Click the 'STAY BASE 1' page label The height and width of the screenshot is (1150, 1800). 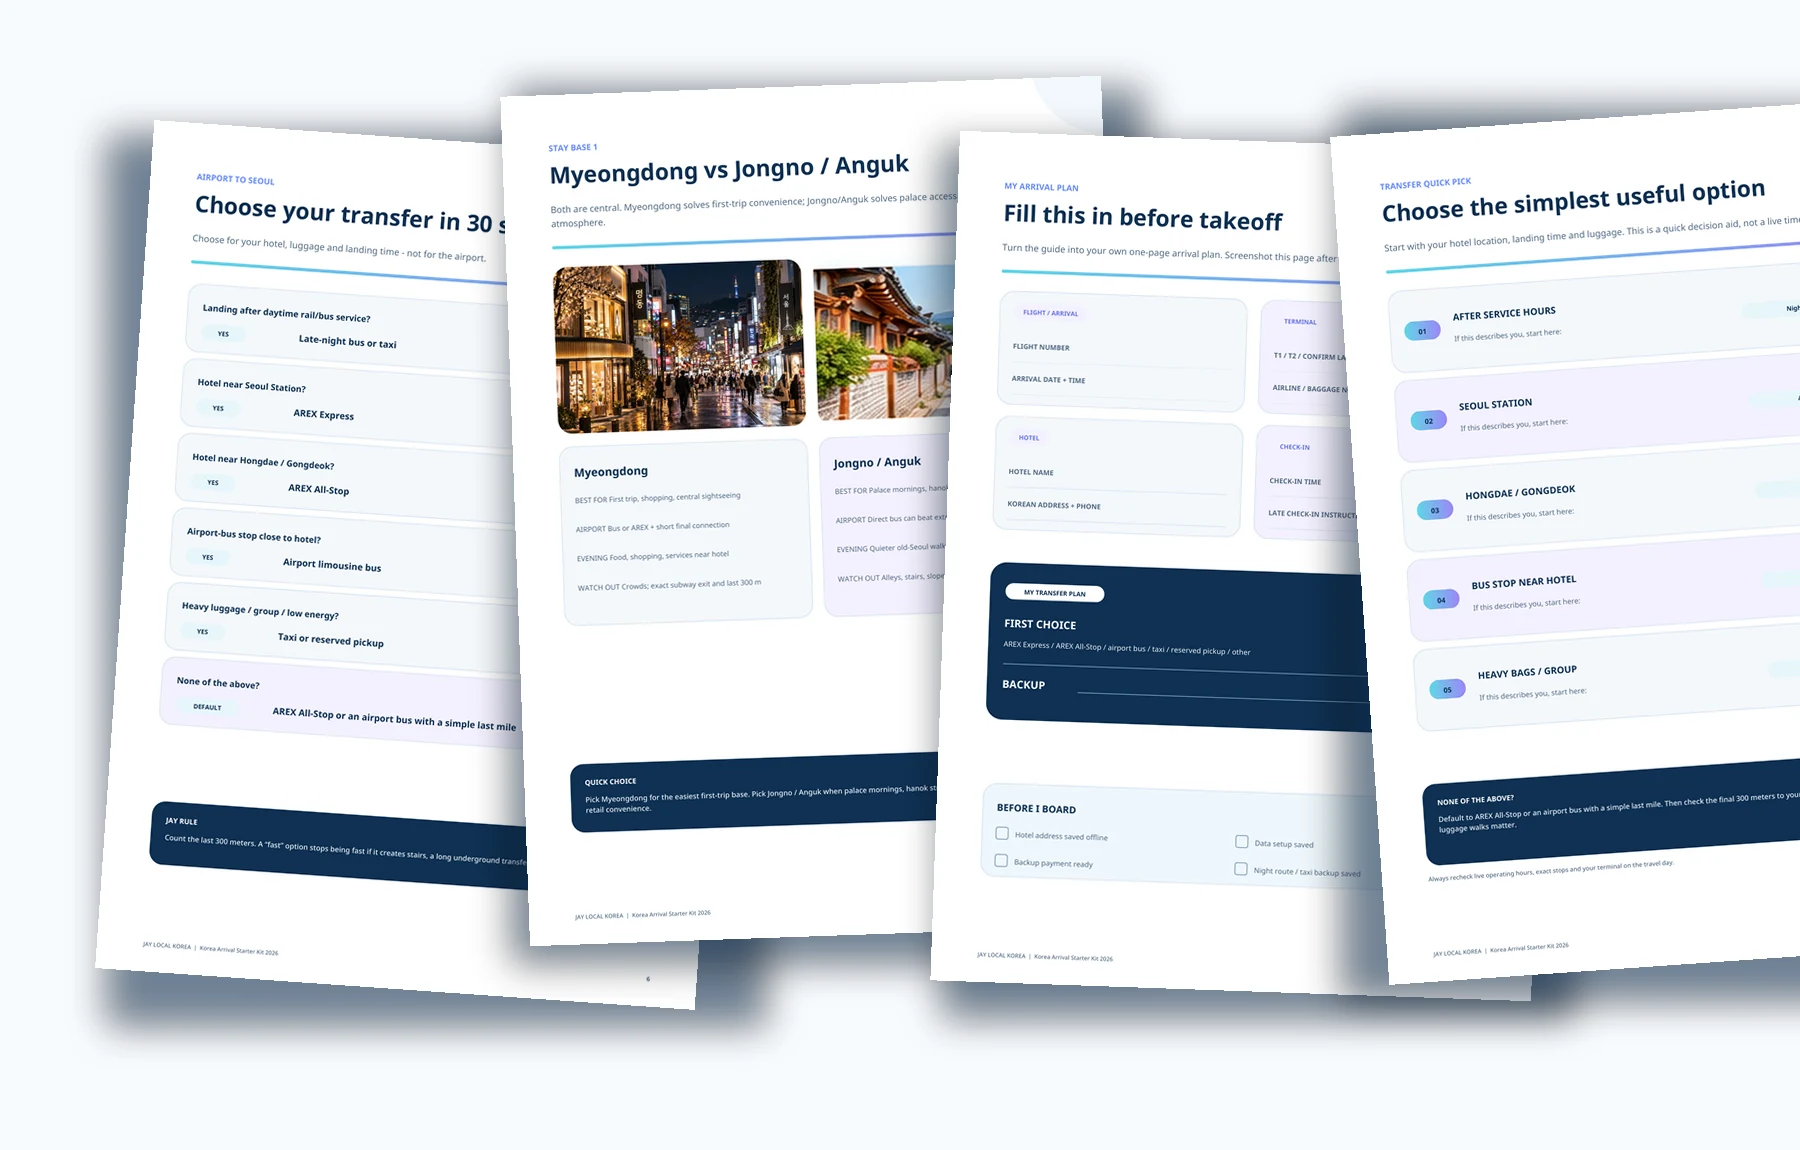click(x=573, y=147)
